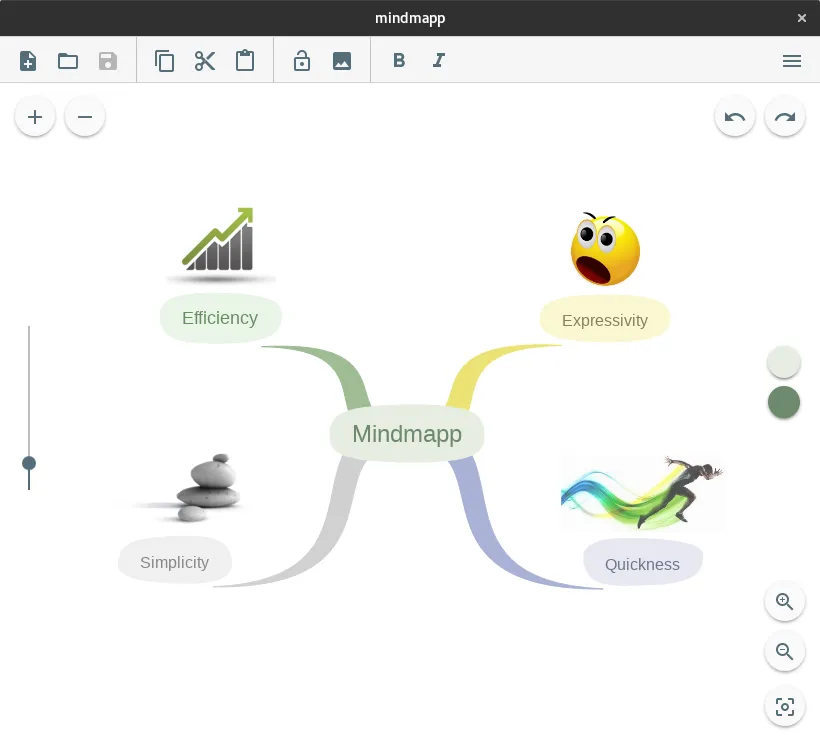This screenshot has height=741, width=820.
Task: Center the mind map view
Action: tap(785, 706)
